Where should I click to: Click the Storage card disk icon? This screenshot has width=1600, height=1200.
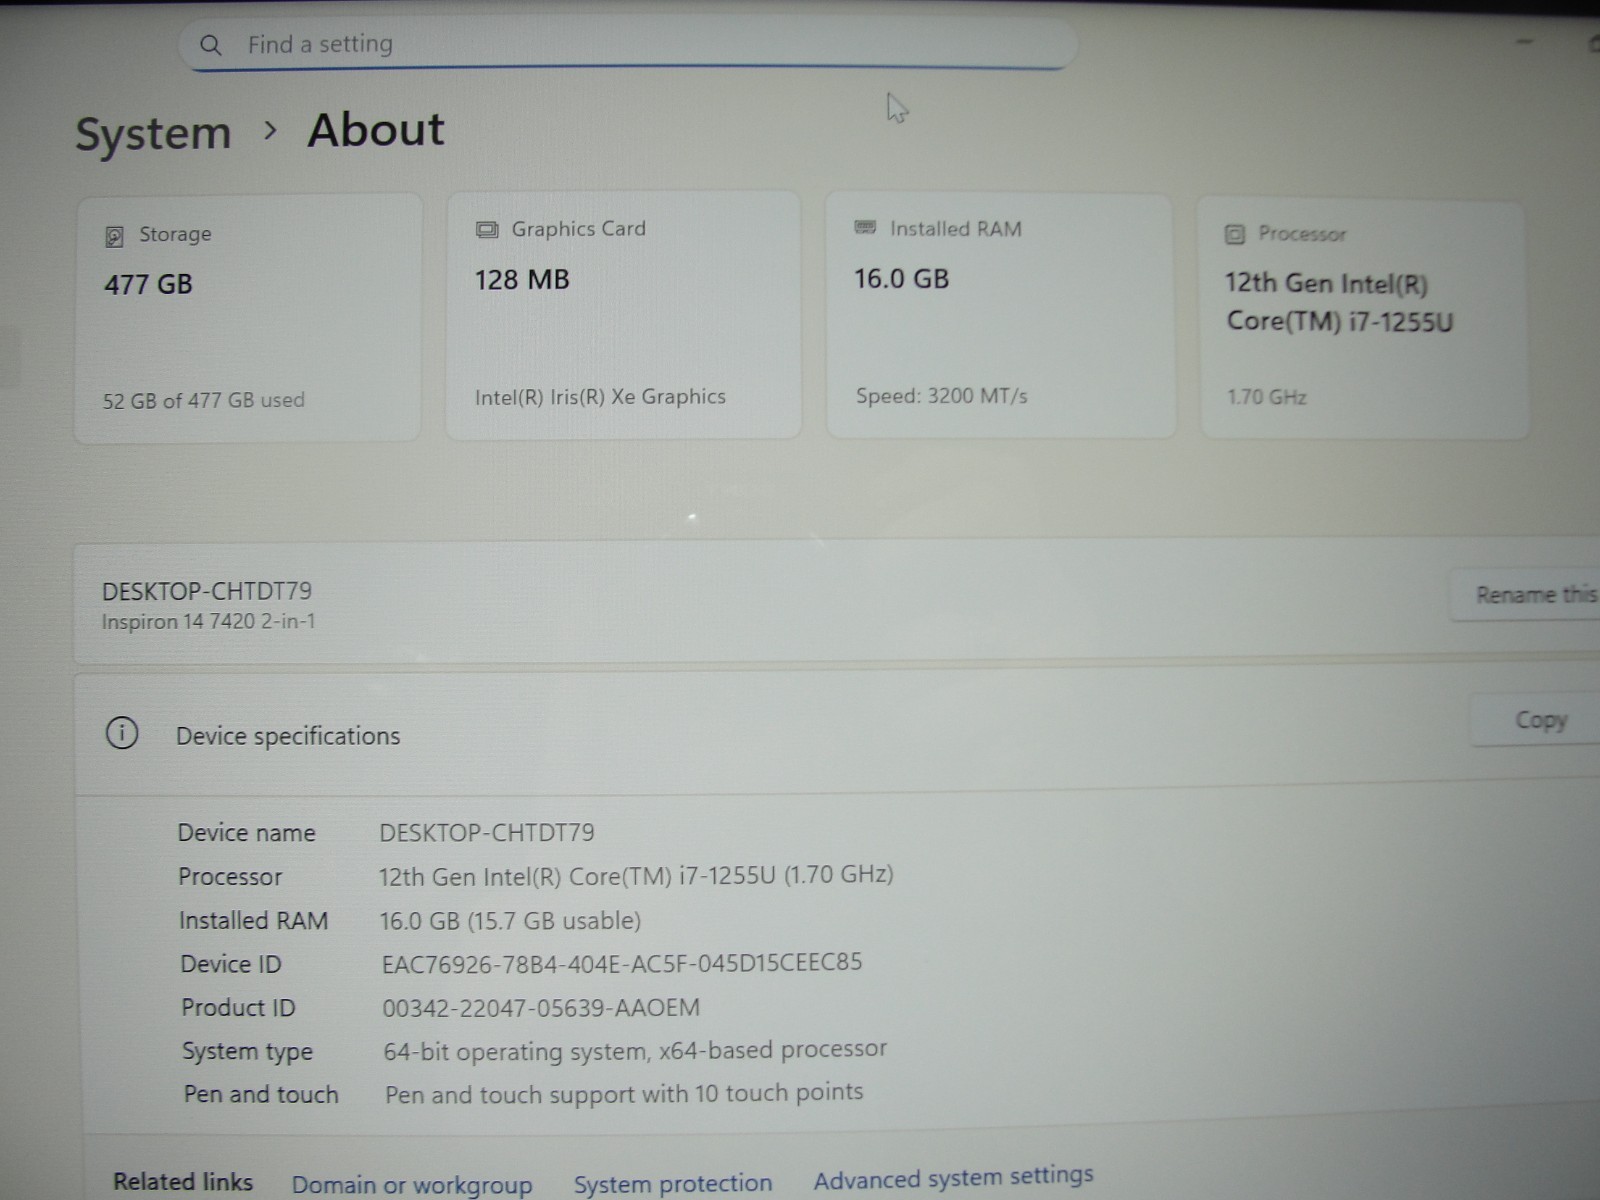point(114,236)
